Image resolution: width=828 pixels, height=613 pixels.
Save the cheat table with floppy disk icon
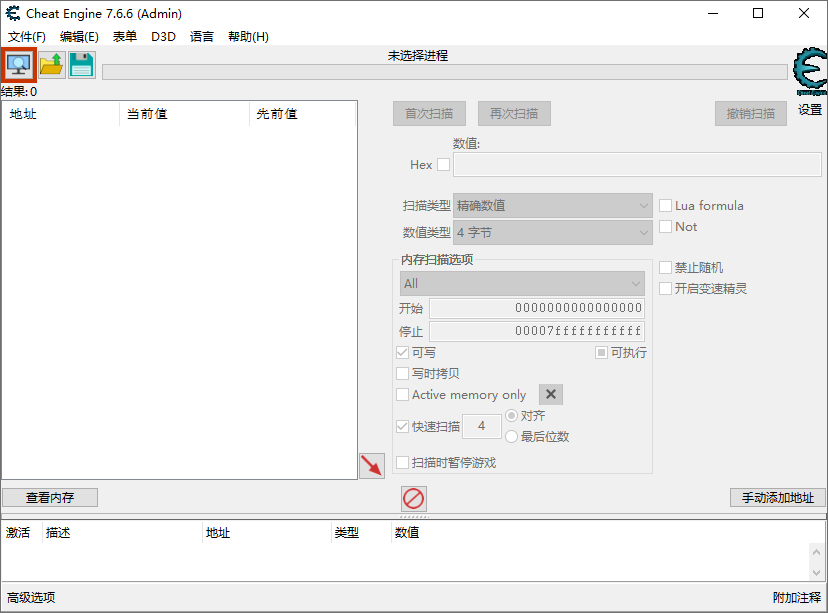click(x=80, y=64)
